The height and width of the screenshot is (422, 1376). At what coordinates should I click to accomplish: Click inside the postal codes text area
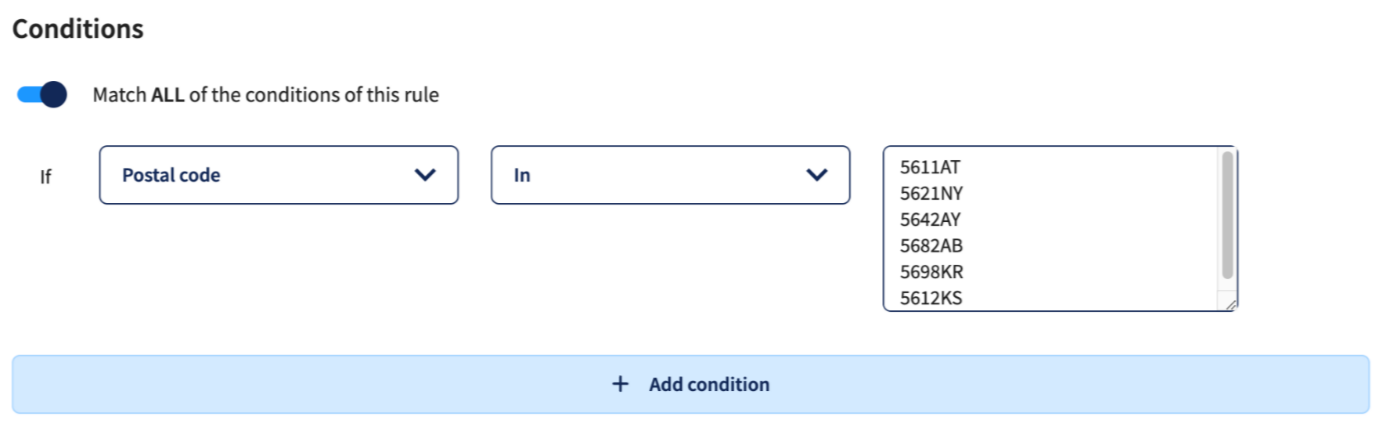click(1061, 229)
